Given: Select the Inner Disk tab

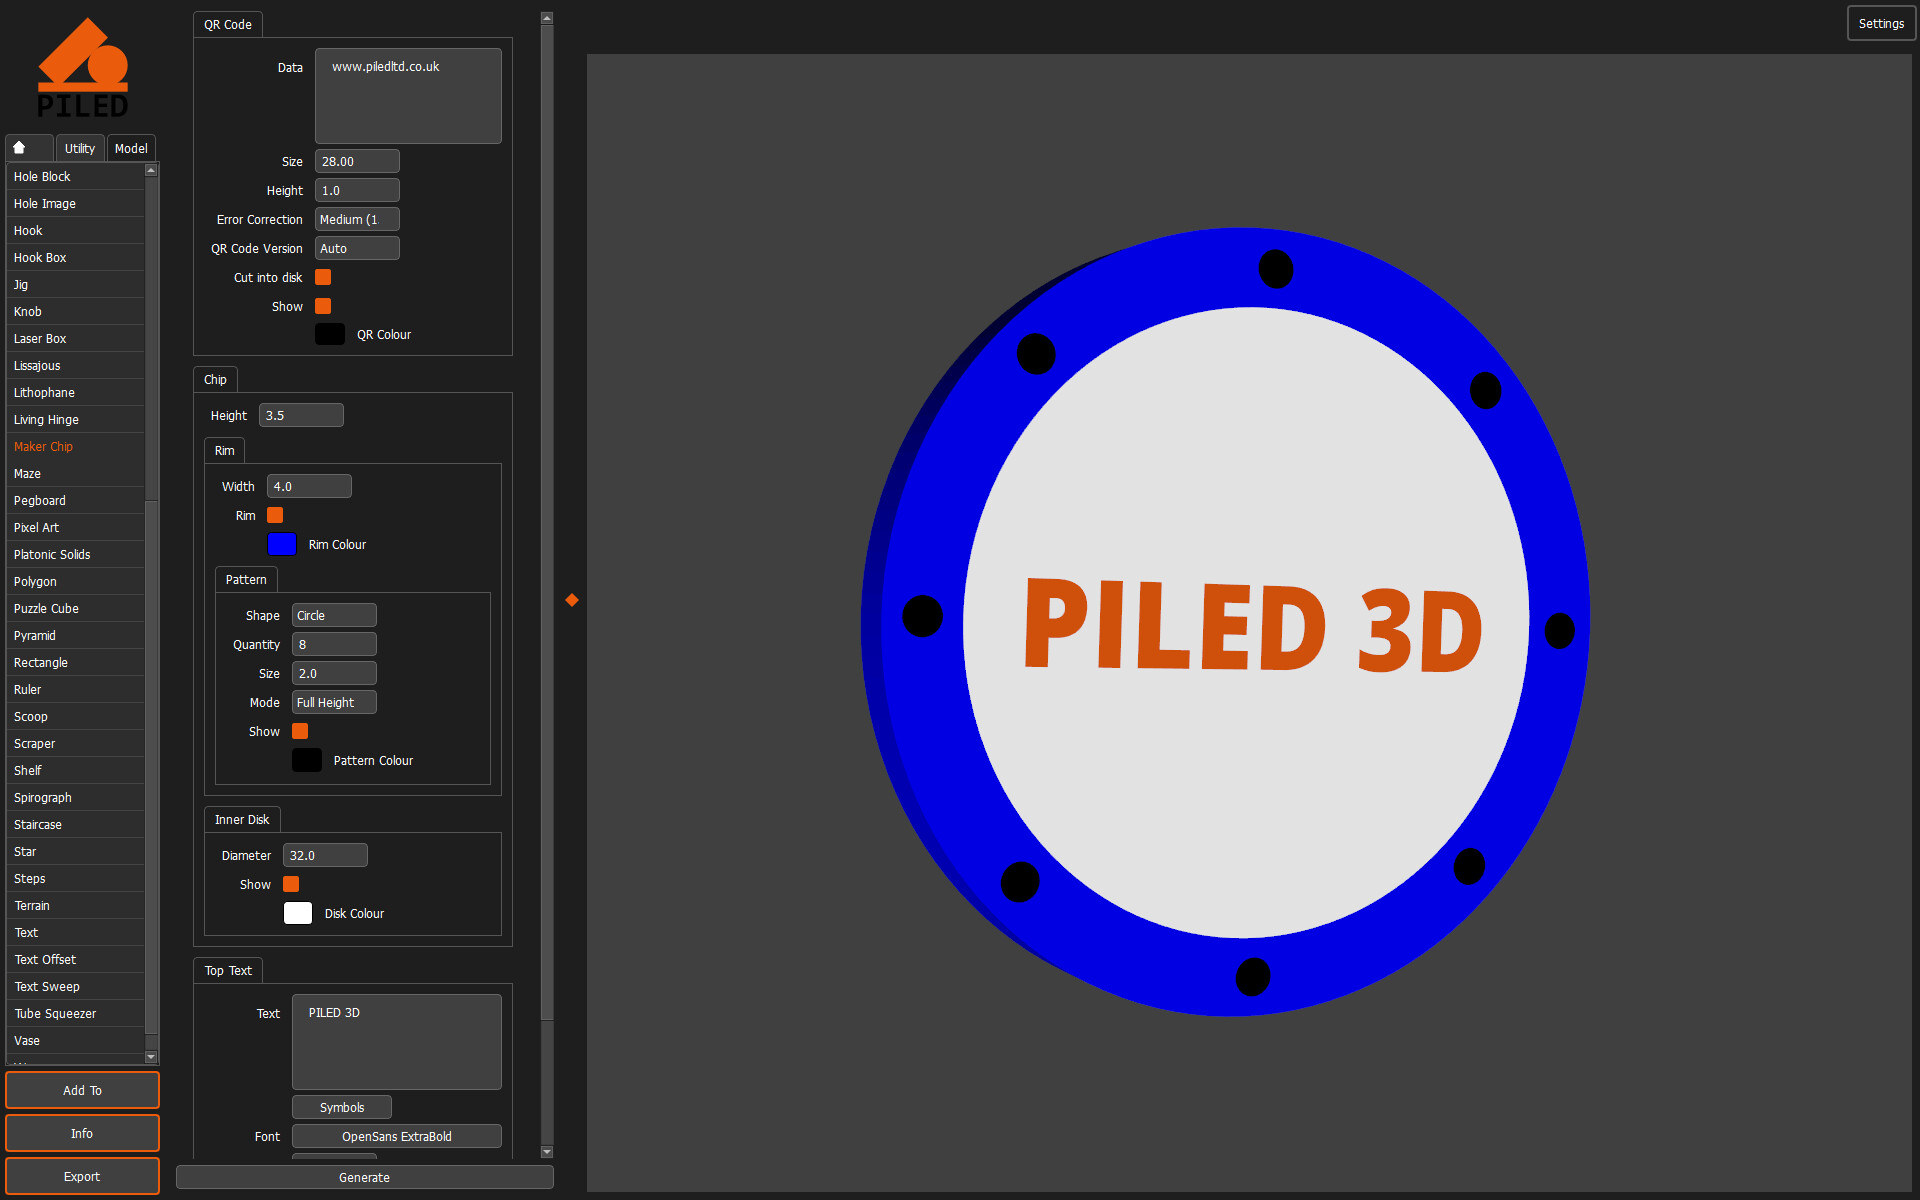Looking at the screenshot, I should click(242, 819).
